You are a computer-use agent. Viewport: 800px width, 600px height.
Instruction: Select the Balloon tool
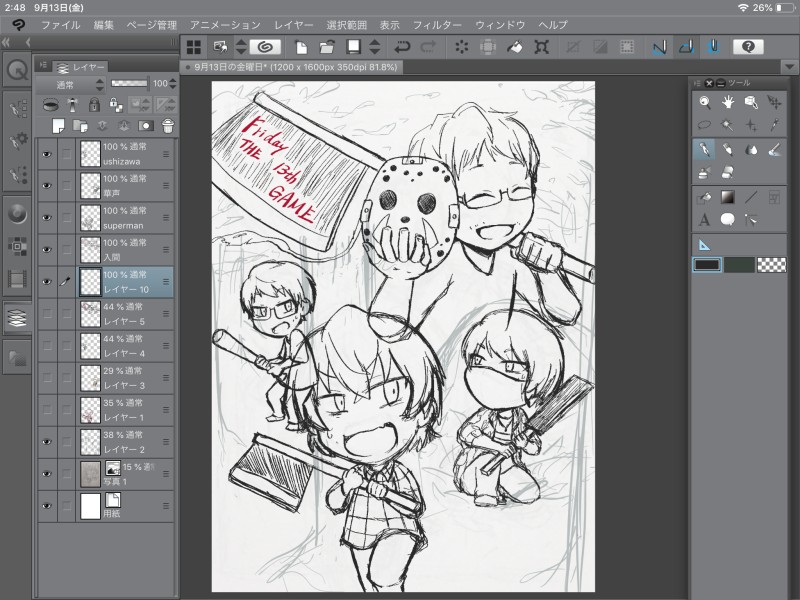click(728, 220)
